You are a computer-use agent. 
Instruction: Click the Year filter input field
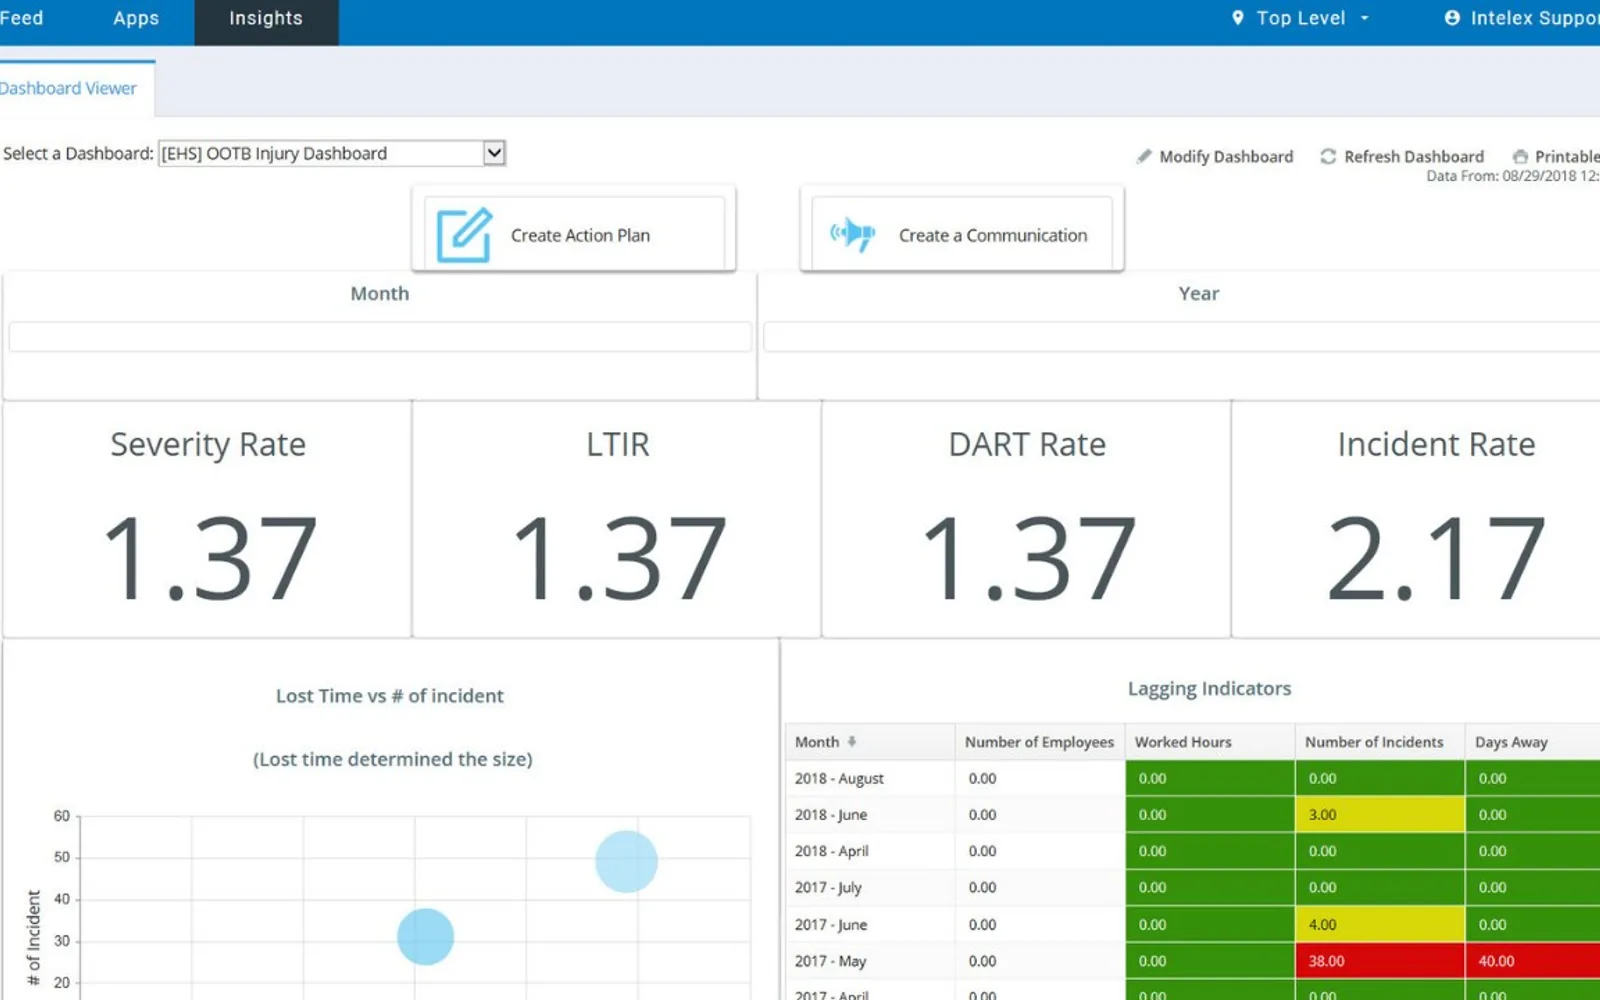pos(1182,336)
